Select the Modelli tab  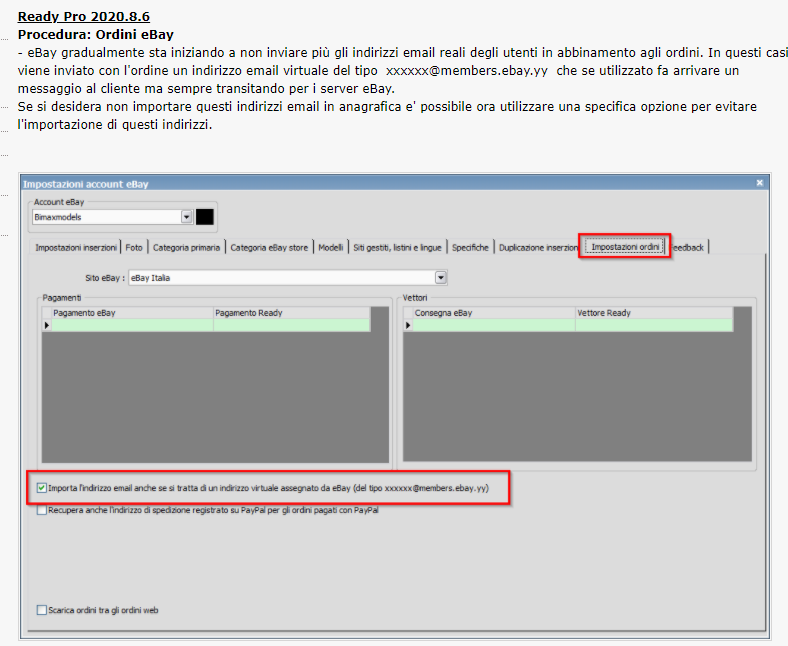(331, 247)
